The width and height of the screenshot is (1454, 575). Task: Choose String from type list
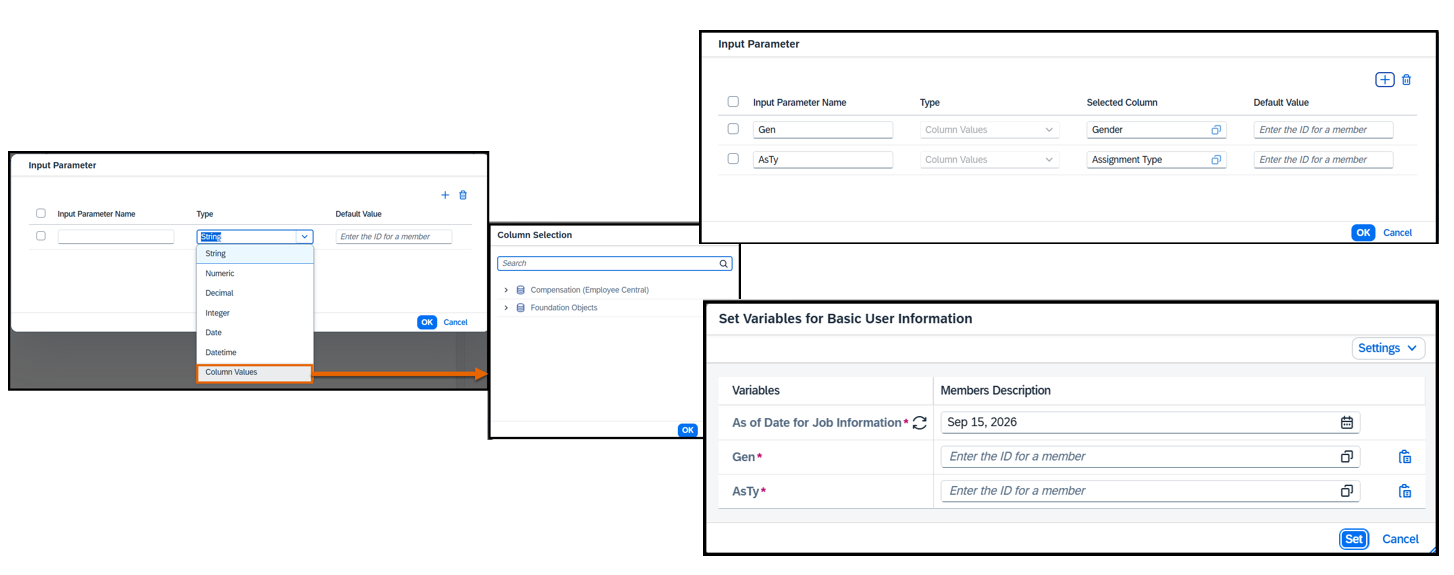(255, 254)
